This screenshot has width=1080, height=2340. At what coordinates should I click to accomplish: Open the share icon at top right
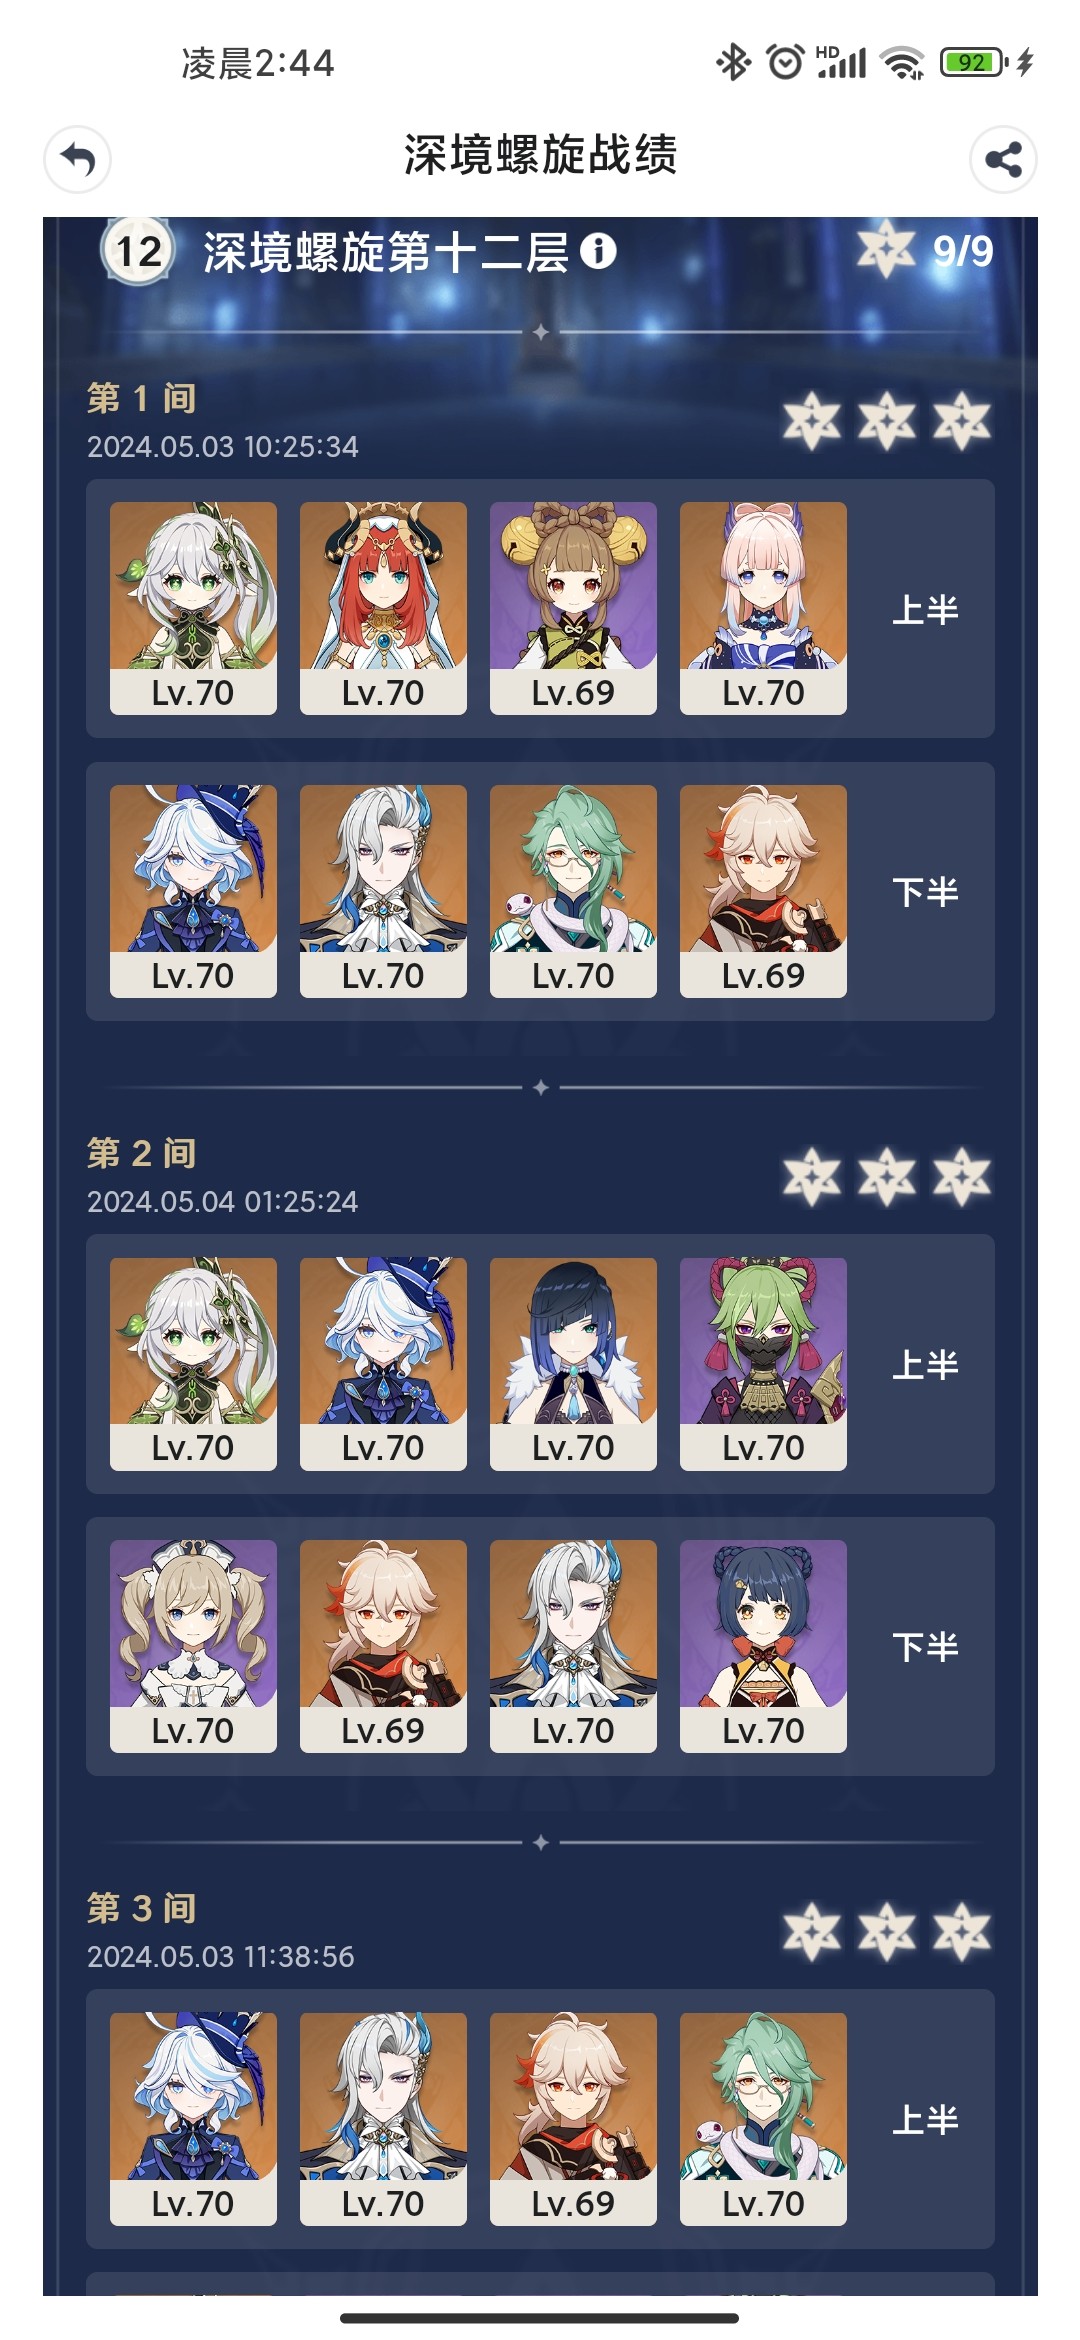coord(1003,159)
